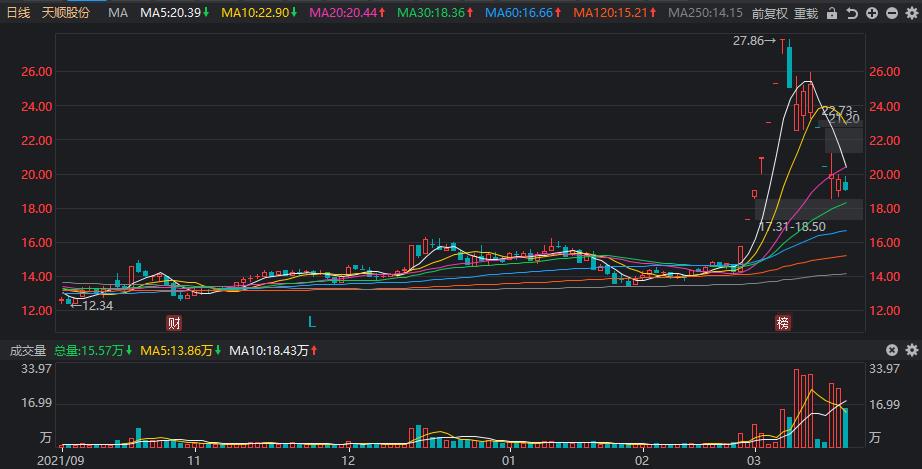Open the 成交量 indicator selector
The image size is (922, 469).
click(28, 350)
